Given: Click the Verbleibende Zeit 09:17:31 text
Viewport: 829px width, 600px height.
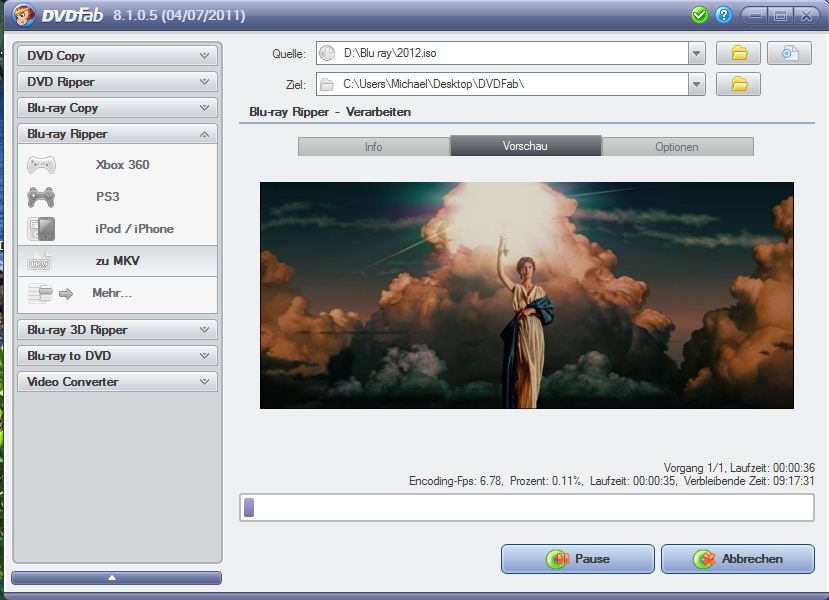Looking at the screenshot, I should [x=749, y=481].
